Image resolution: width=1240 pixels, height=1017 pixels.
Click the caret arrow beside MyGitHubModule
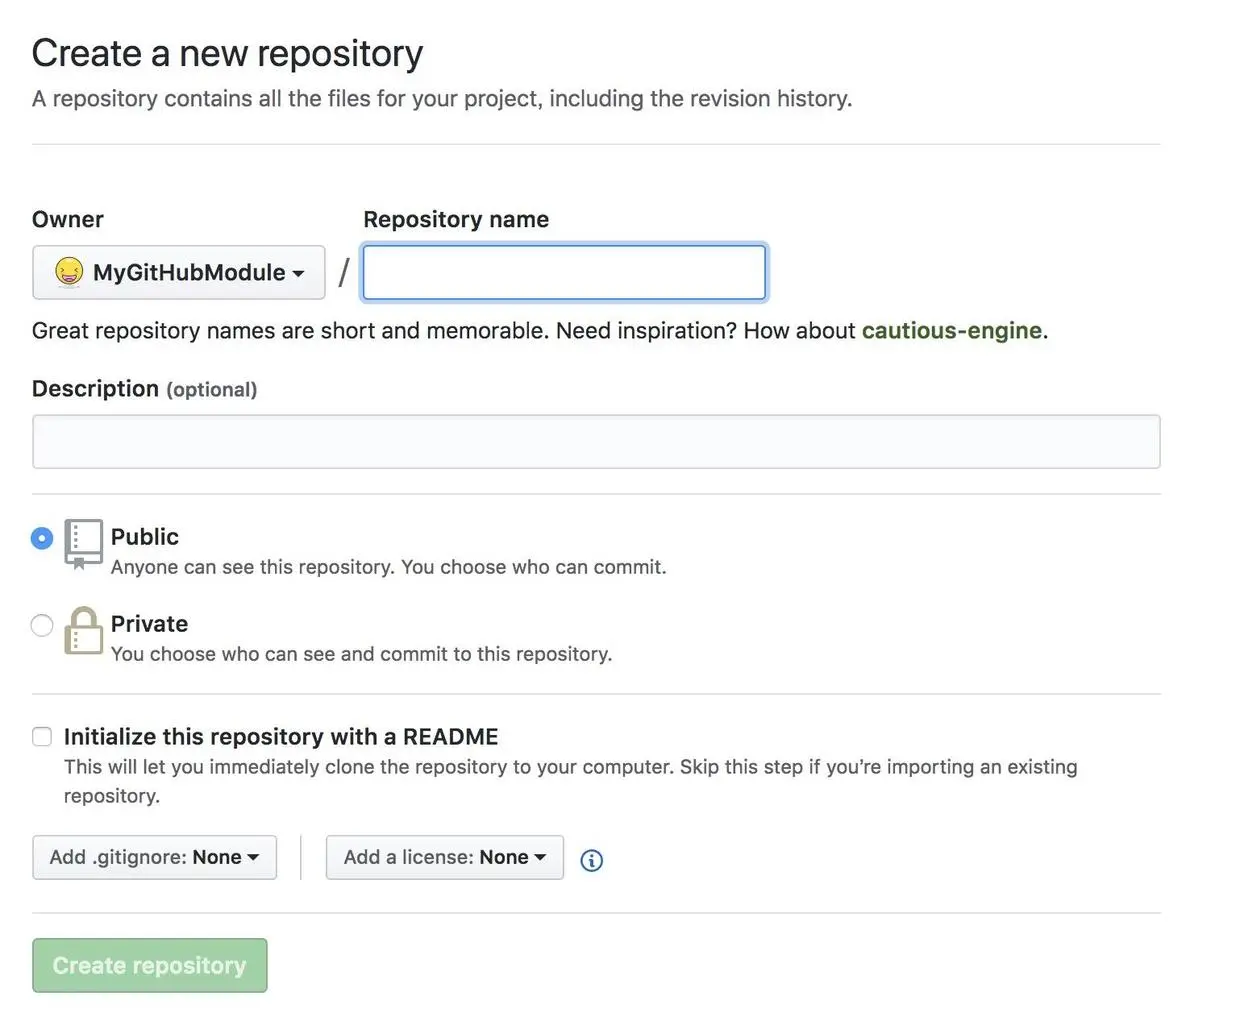[298, 273]
